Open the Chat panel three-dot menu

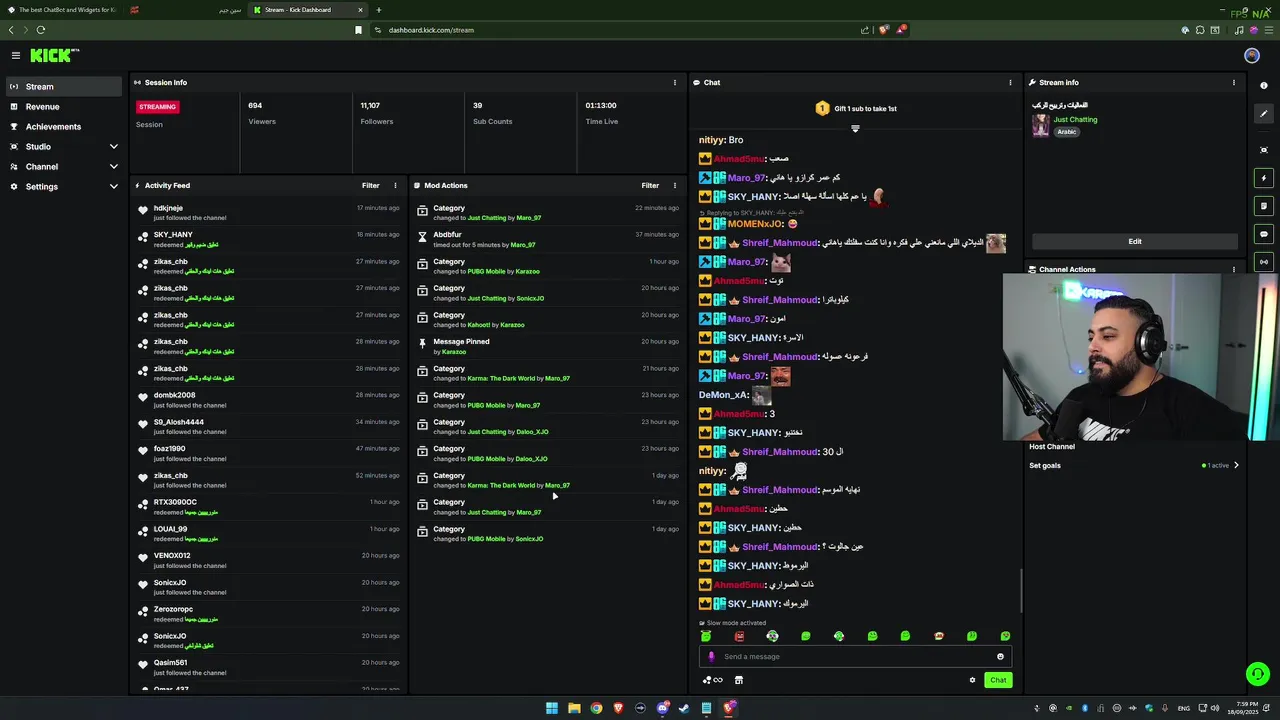pyautogui.click(x=1010, y=83)
